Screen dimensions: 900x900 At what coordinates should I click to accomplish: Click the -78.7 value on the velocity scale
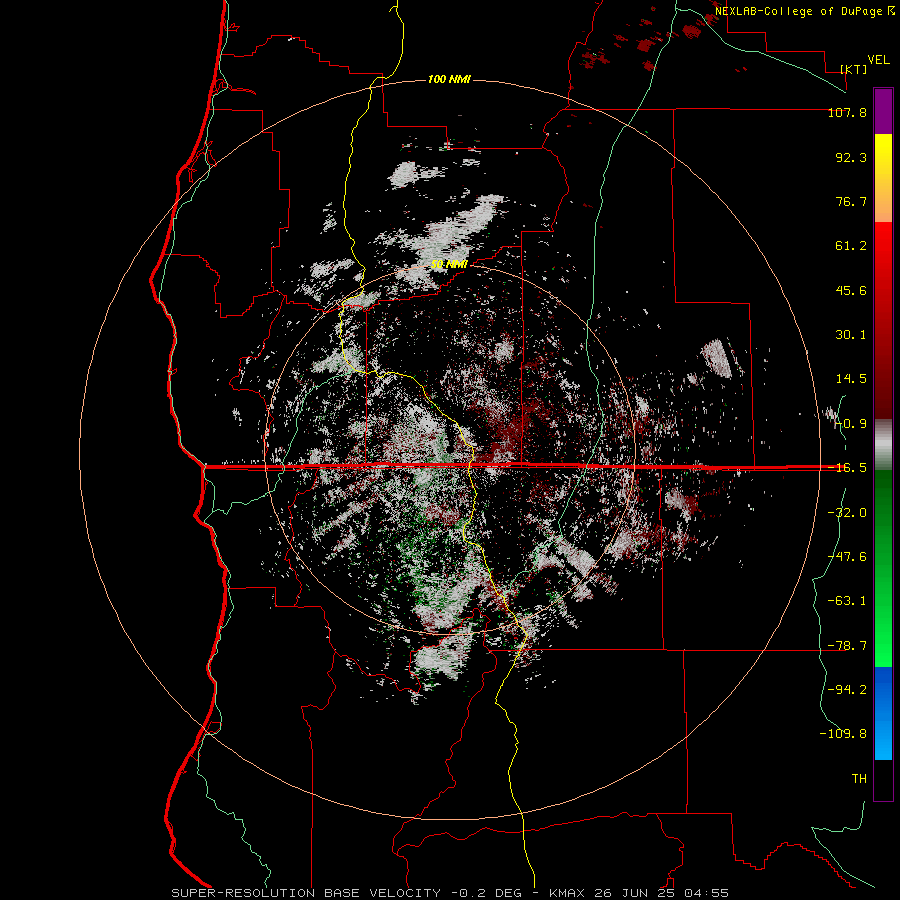point(847,646)
